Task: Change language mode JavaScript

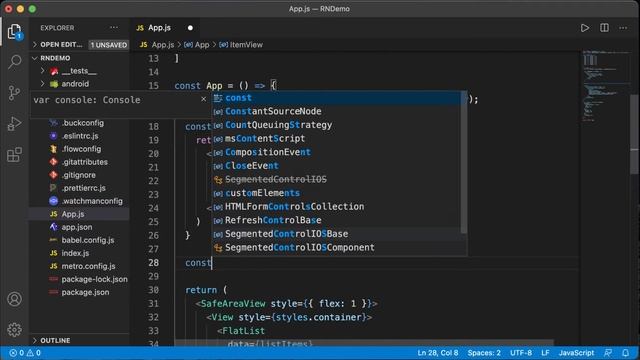Action: click(576, 353)
